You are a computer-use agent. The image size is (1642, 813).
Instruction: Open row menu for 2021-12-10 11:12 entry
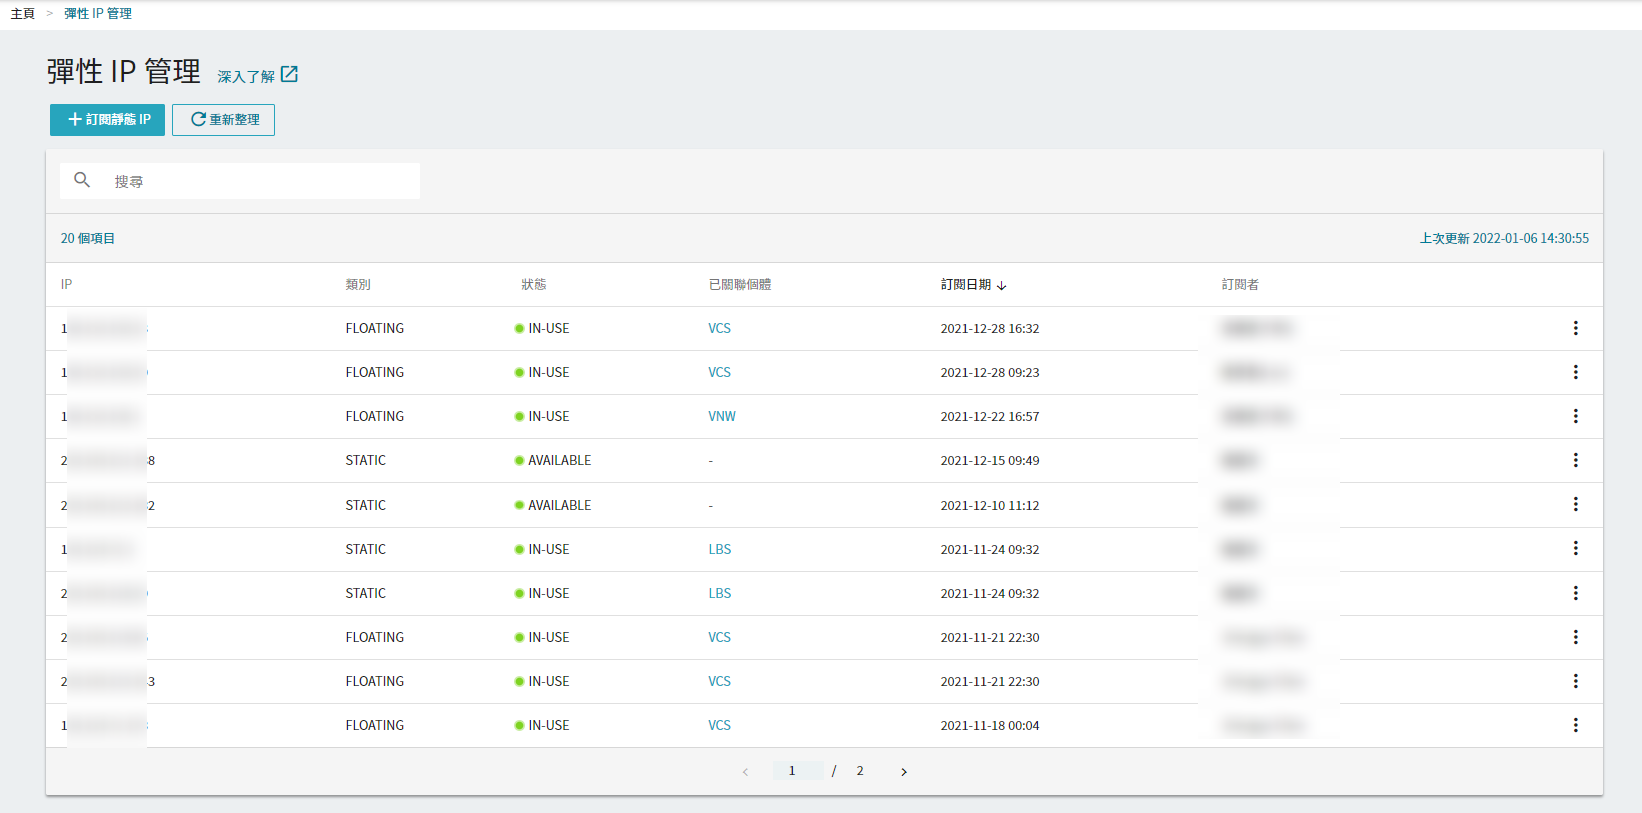click(x=1575, y=504)
